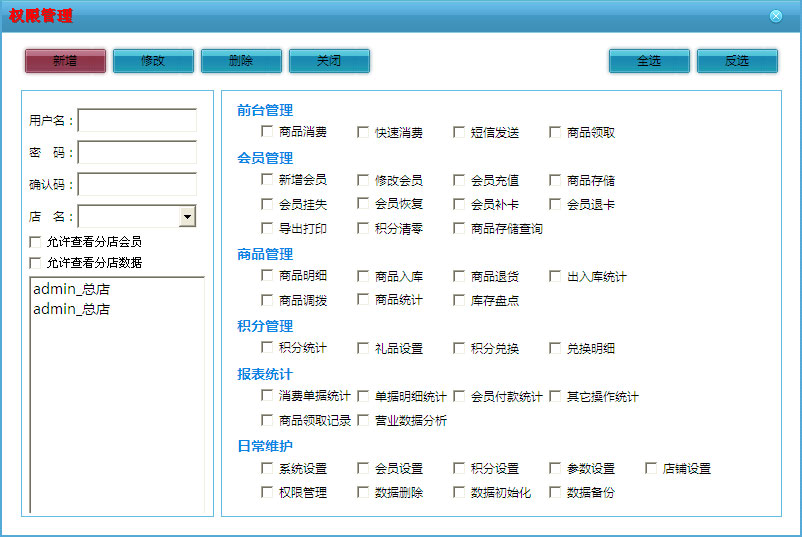Select second admin_总店 list entry
The width and height of the screenshot is (802, 537).
(x=72, y=309)
